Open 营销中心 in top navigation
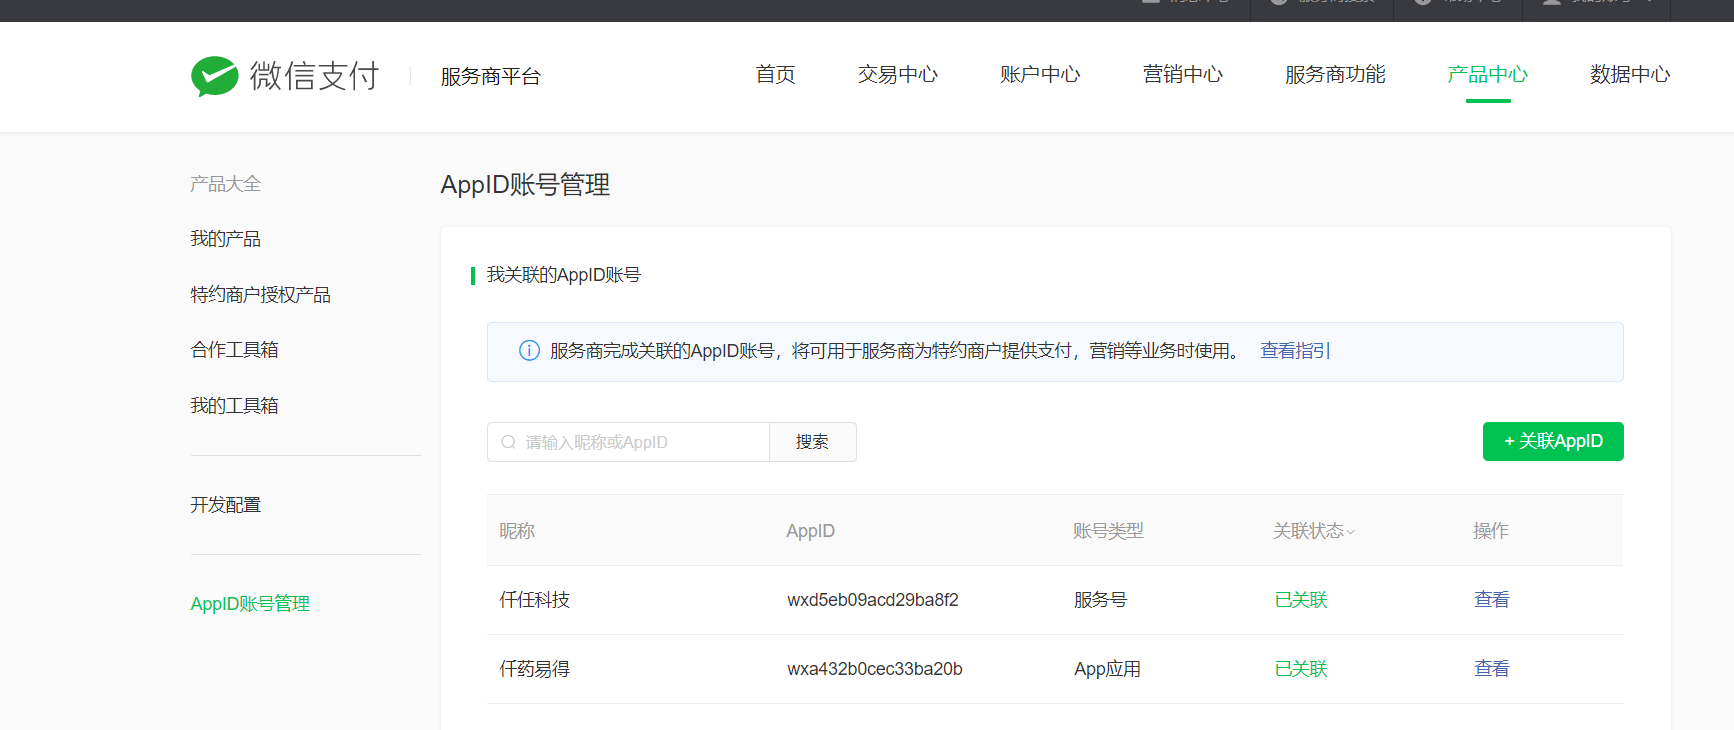 (x=1182, y=75)
